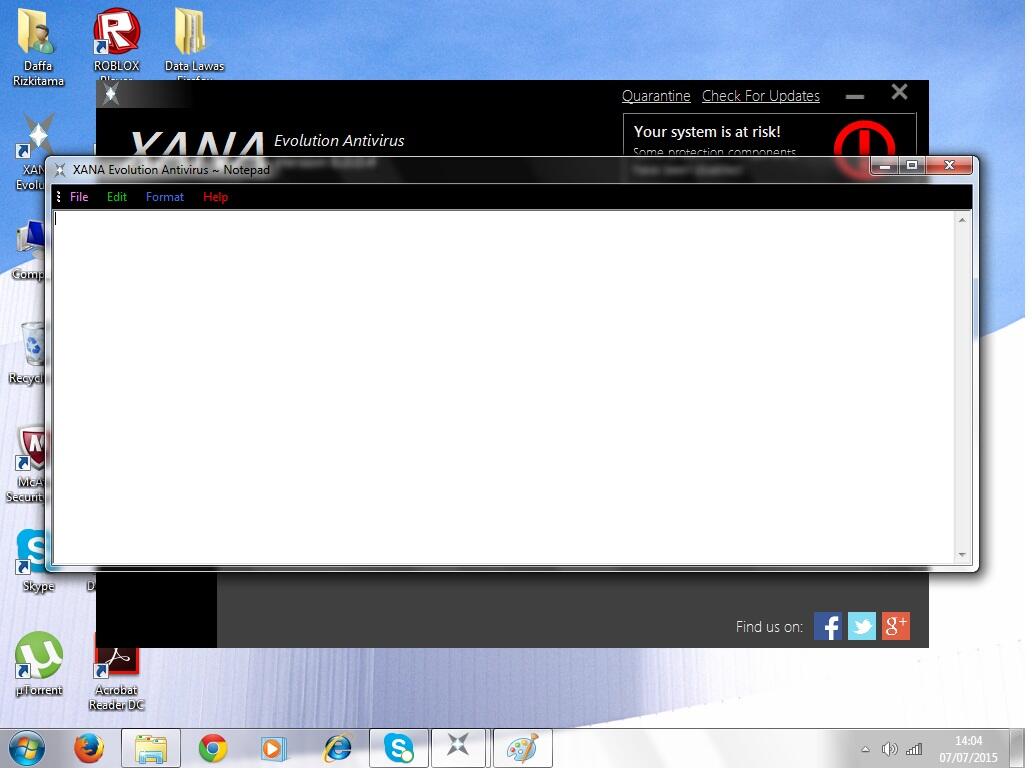
Task: Minimize the XANA Antivirus main window
Action: coord(854,96)
